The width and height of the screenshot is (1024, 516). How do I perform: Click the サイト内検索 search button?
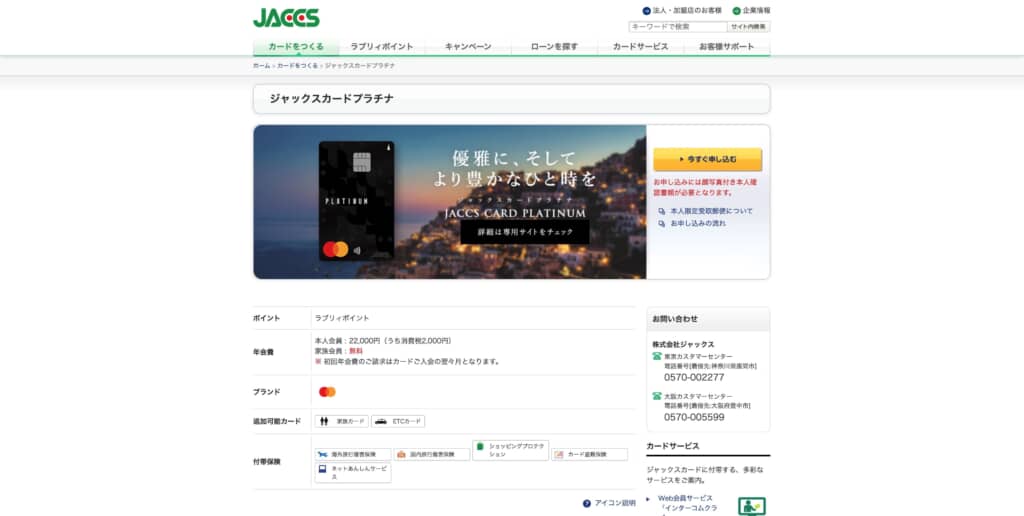pos(748,27)
